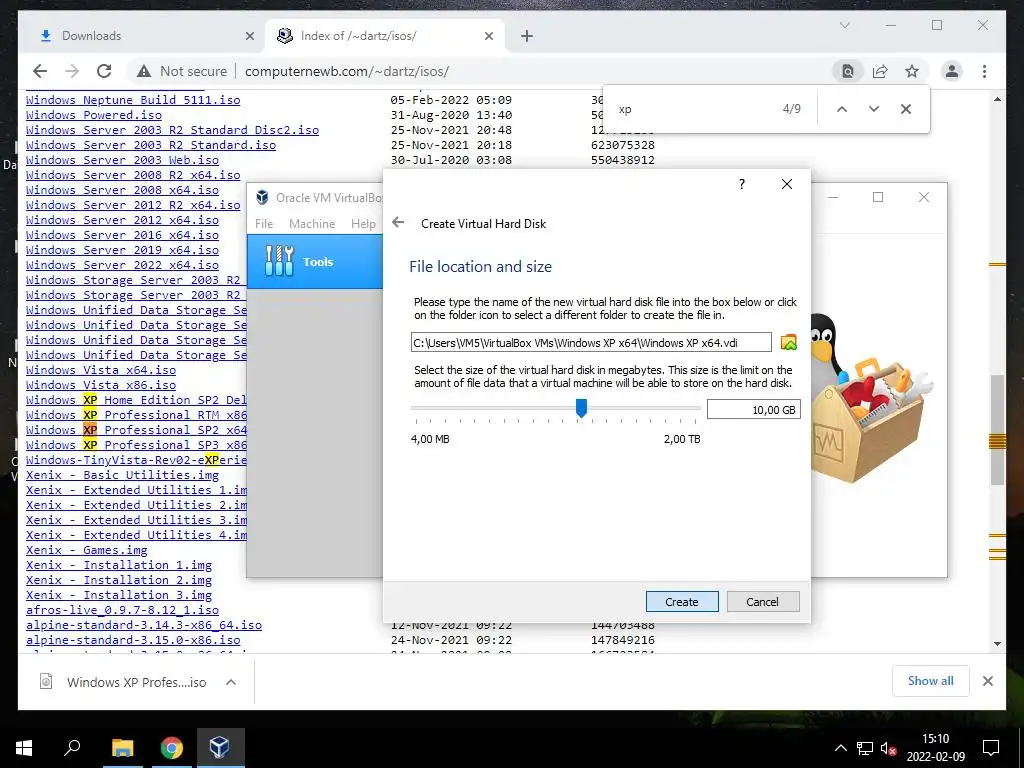Image resolution: width=1024 pixels, height=768 pixels.
Task: Open the Windows Start menu
Action: (24, 748)
